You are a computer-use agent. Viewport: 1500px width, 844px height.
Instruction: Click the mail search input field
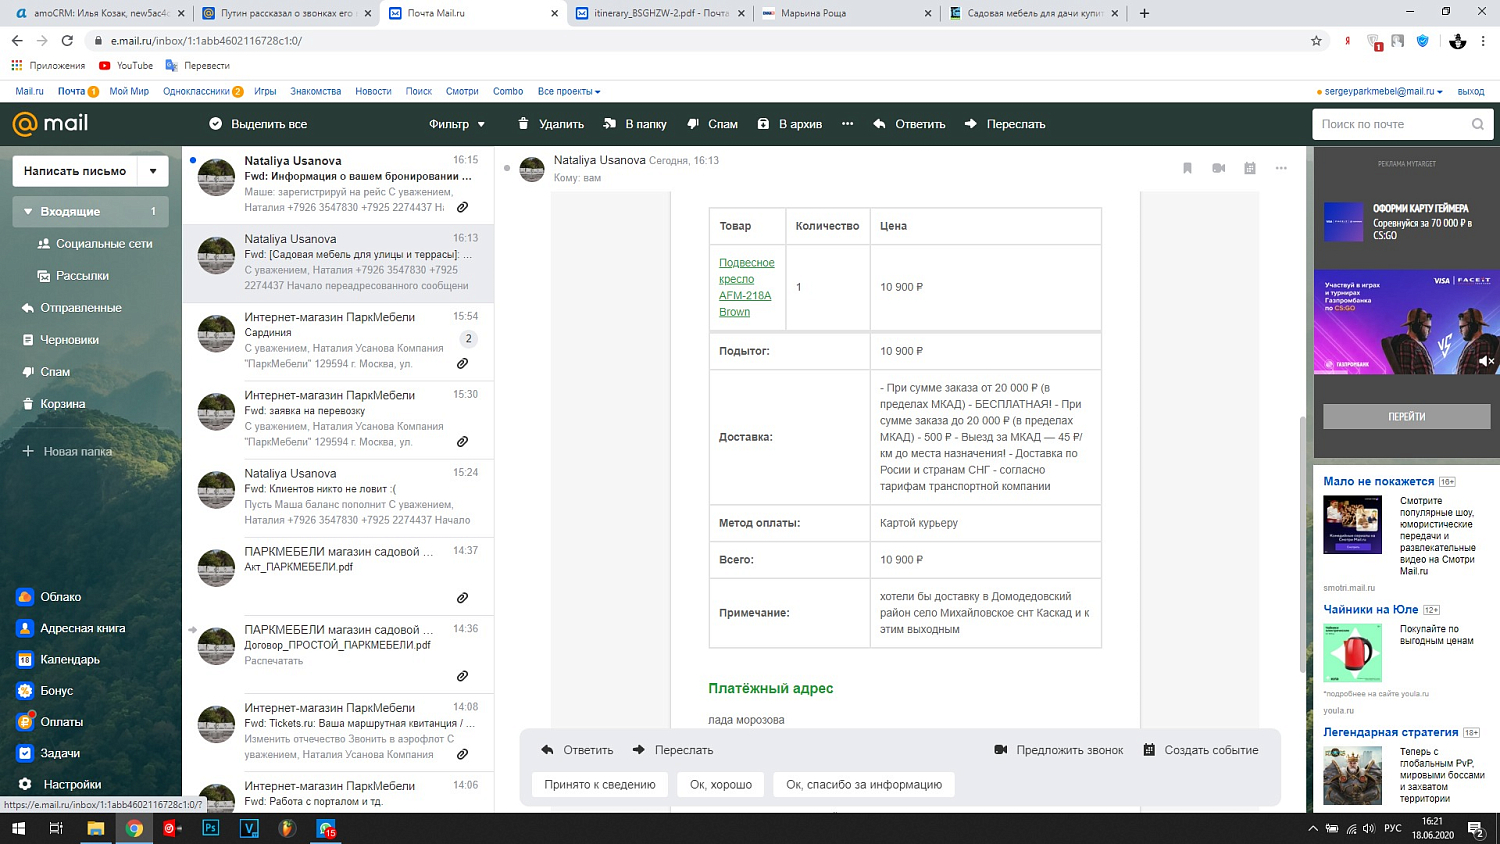pos(1390,124)
